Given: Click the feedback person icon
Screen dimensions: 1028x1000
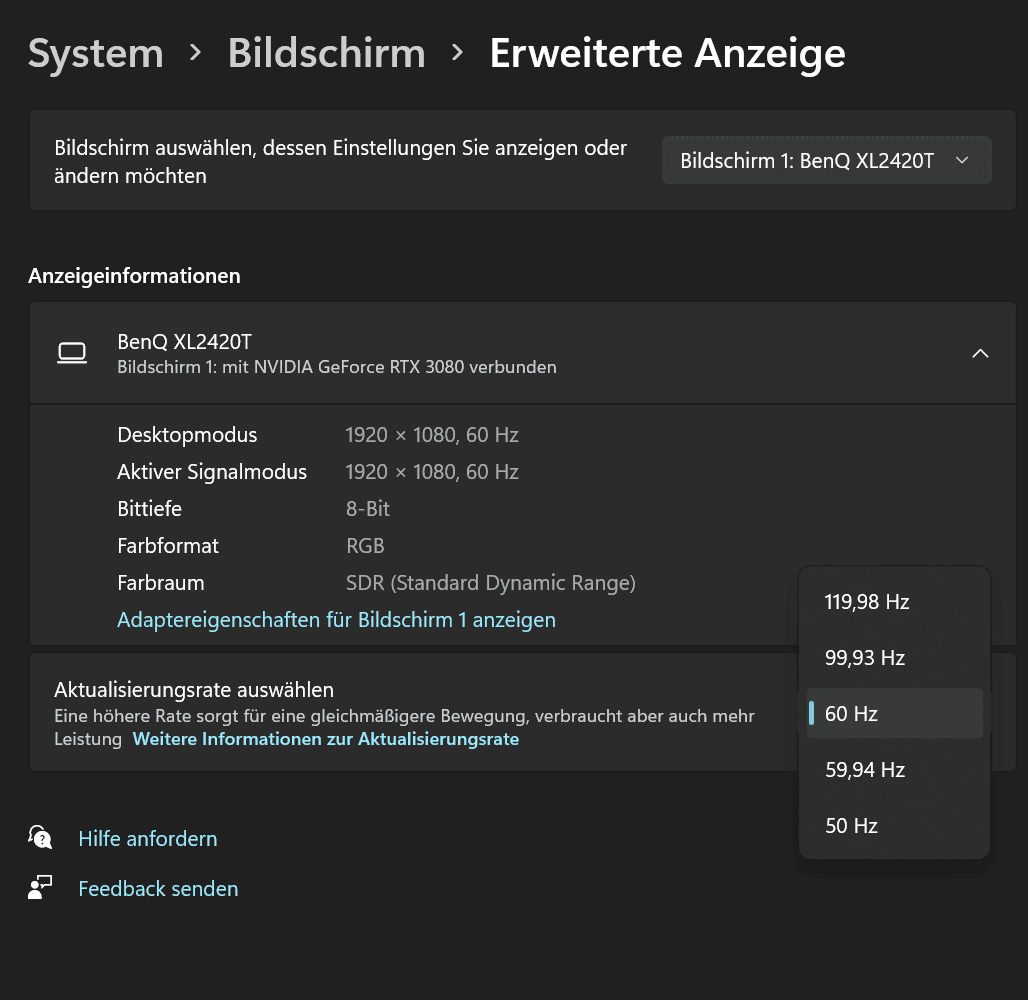Looking at the screenshot, I should click(40, 887).
